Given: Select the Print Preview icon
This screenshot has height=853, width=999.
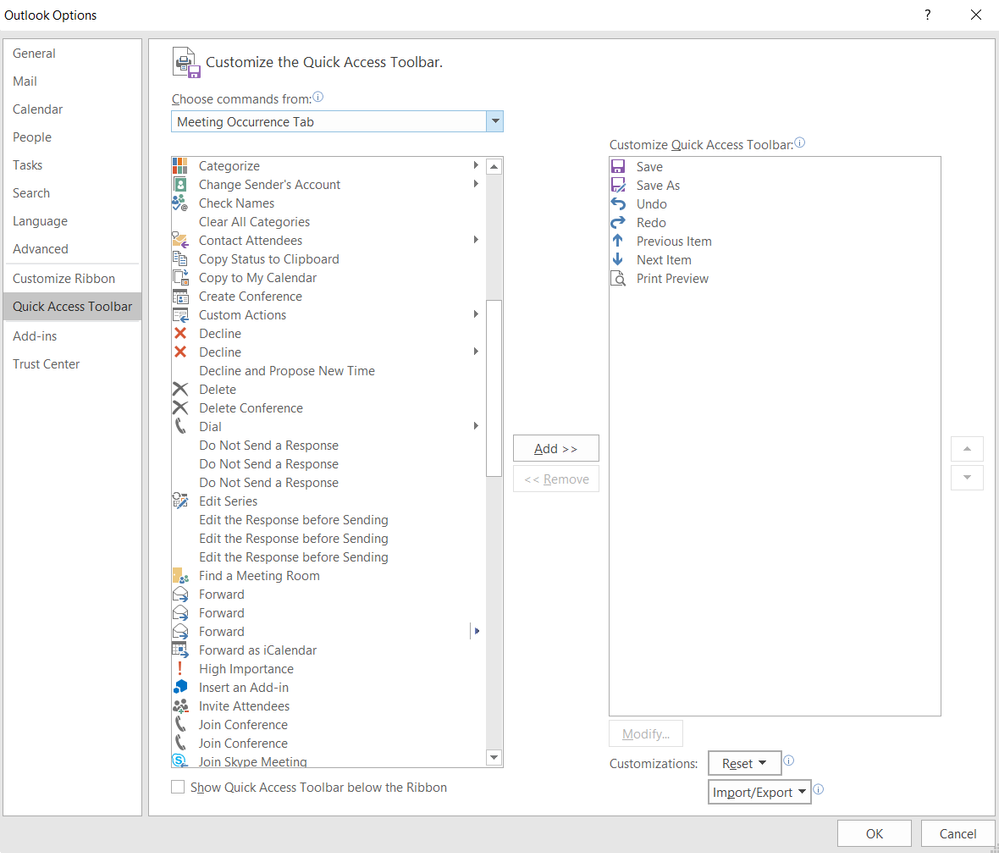Looking at the screenshot, I should pos(618,278).
